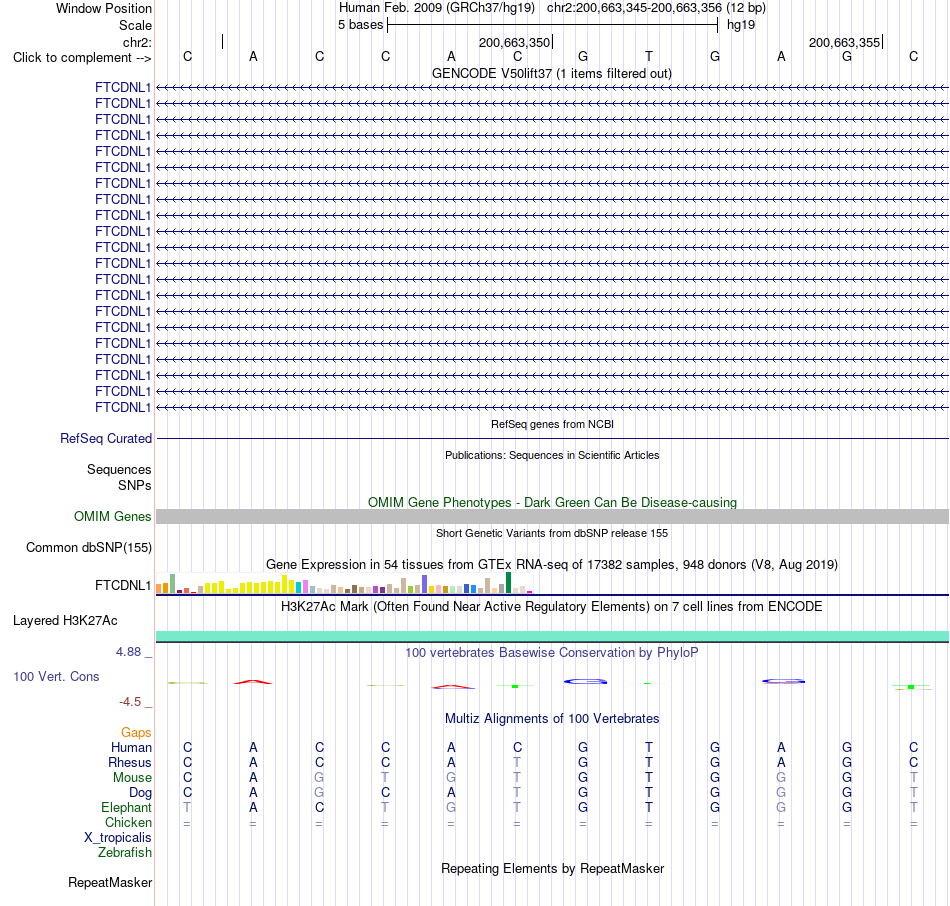Select the chr2: ruler label
Viewport: 950px width, 906px height.
click(x=137, y=42)
